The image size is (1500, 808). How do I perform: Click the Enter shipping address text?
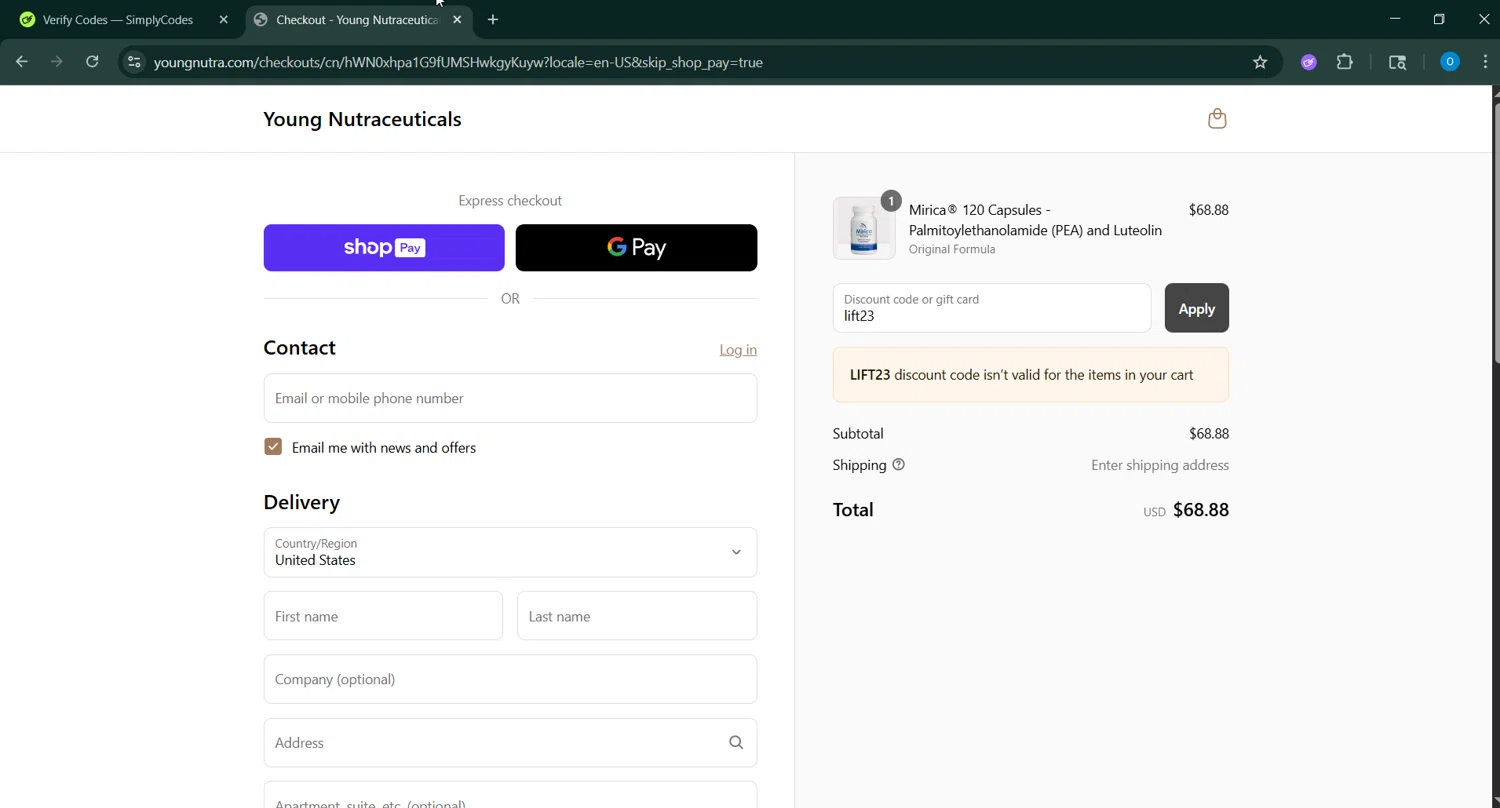1160,465
